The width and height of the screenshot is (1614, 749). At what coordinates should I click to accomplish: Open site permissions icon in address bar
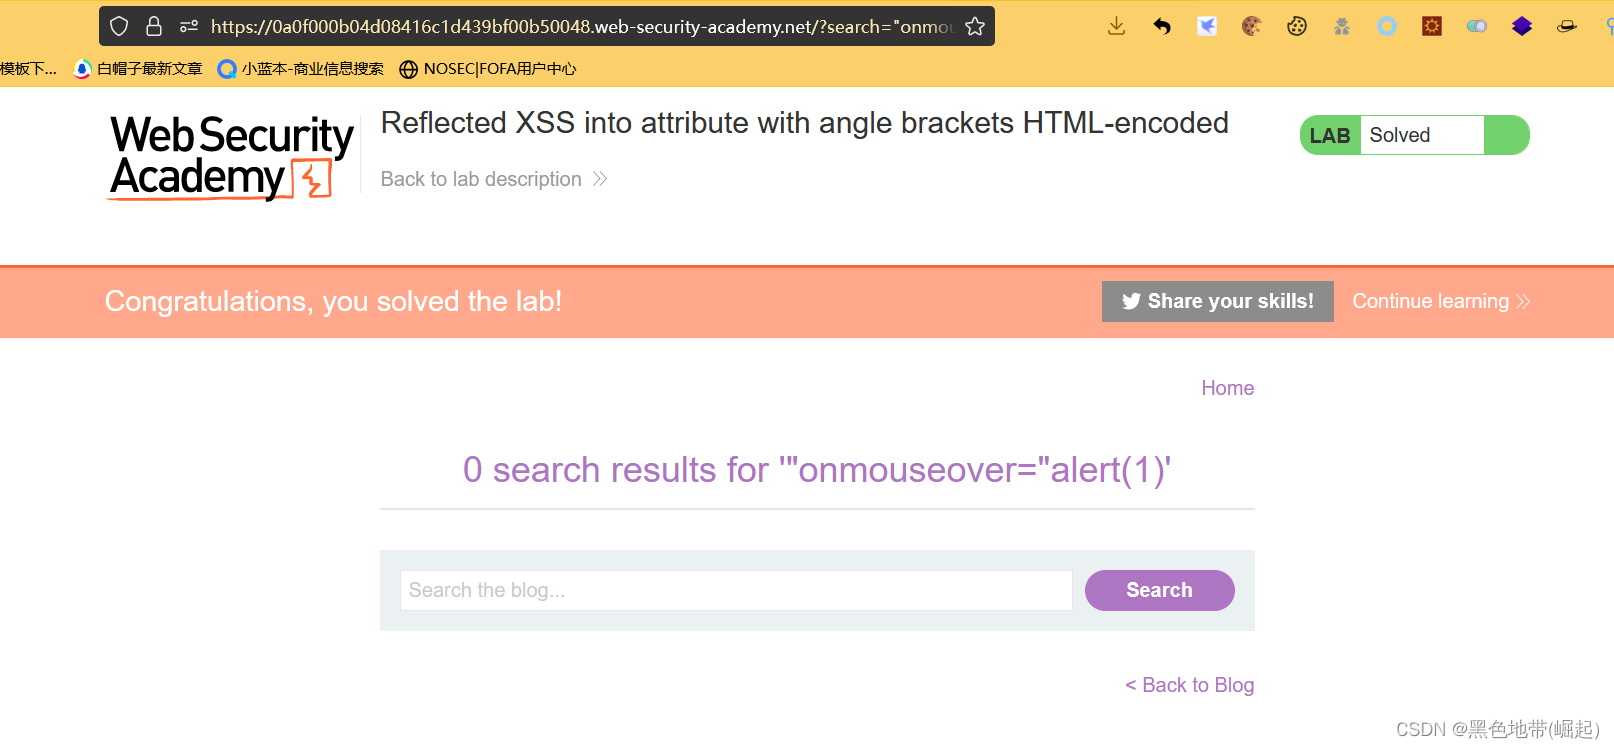click(x=188, y=26)
